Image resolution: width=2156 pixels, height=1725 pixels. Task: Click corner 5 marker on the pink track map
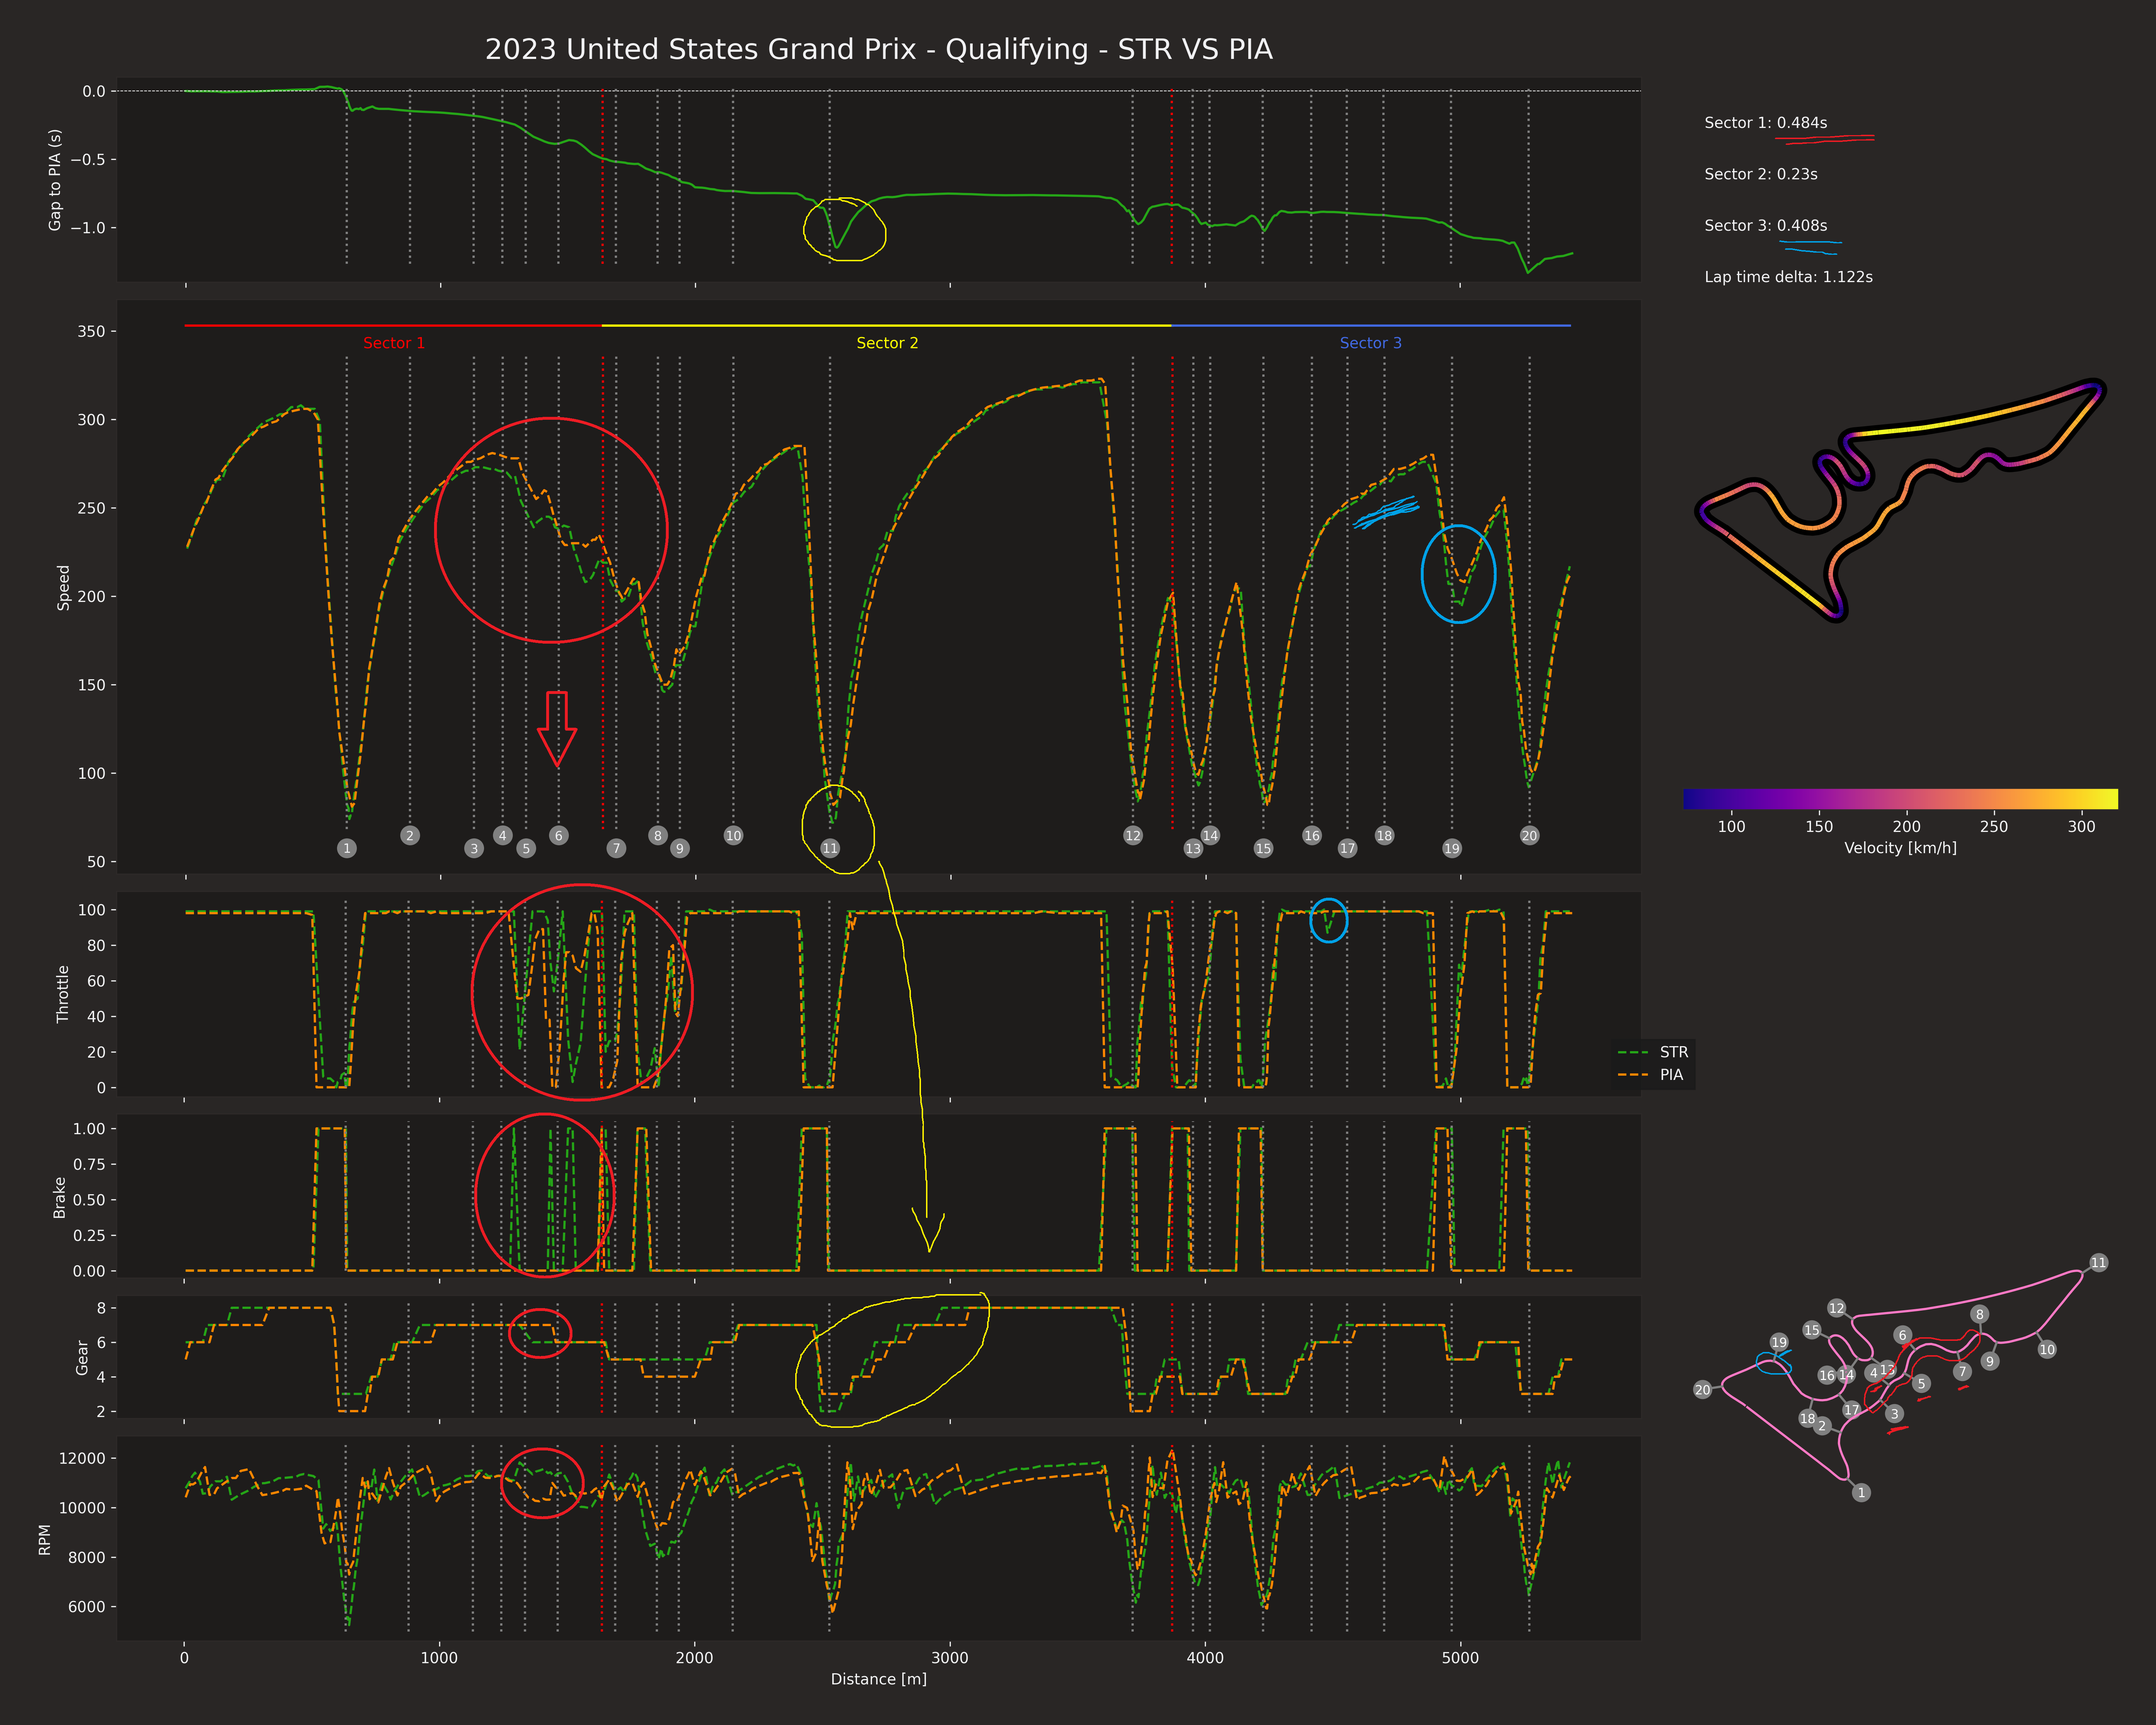[x=1921, y=1384]
